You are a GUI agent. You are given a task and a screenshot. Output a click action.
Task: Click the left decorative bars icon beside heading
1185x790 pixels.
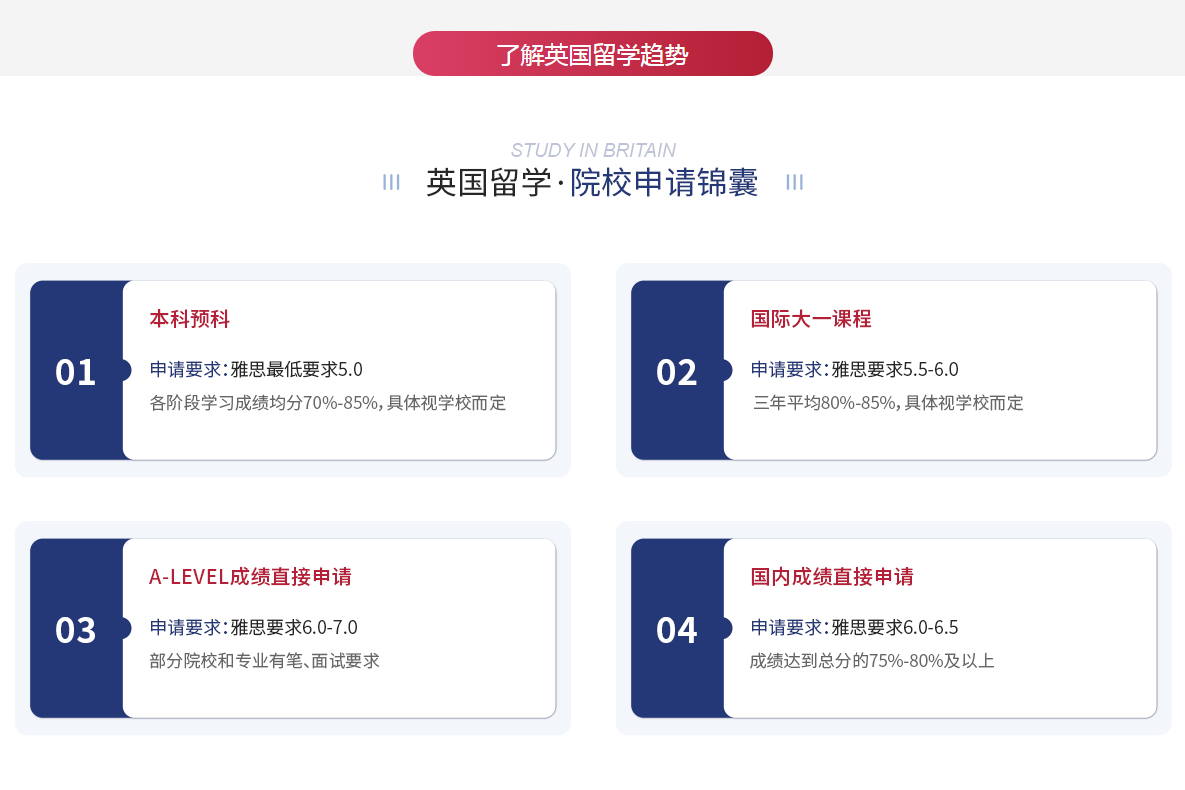click(391, 182)
